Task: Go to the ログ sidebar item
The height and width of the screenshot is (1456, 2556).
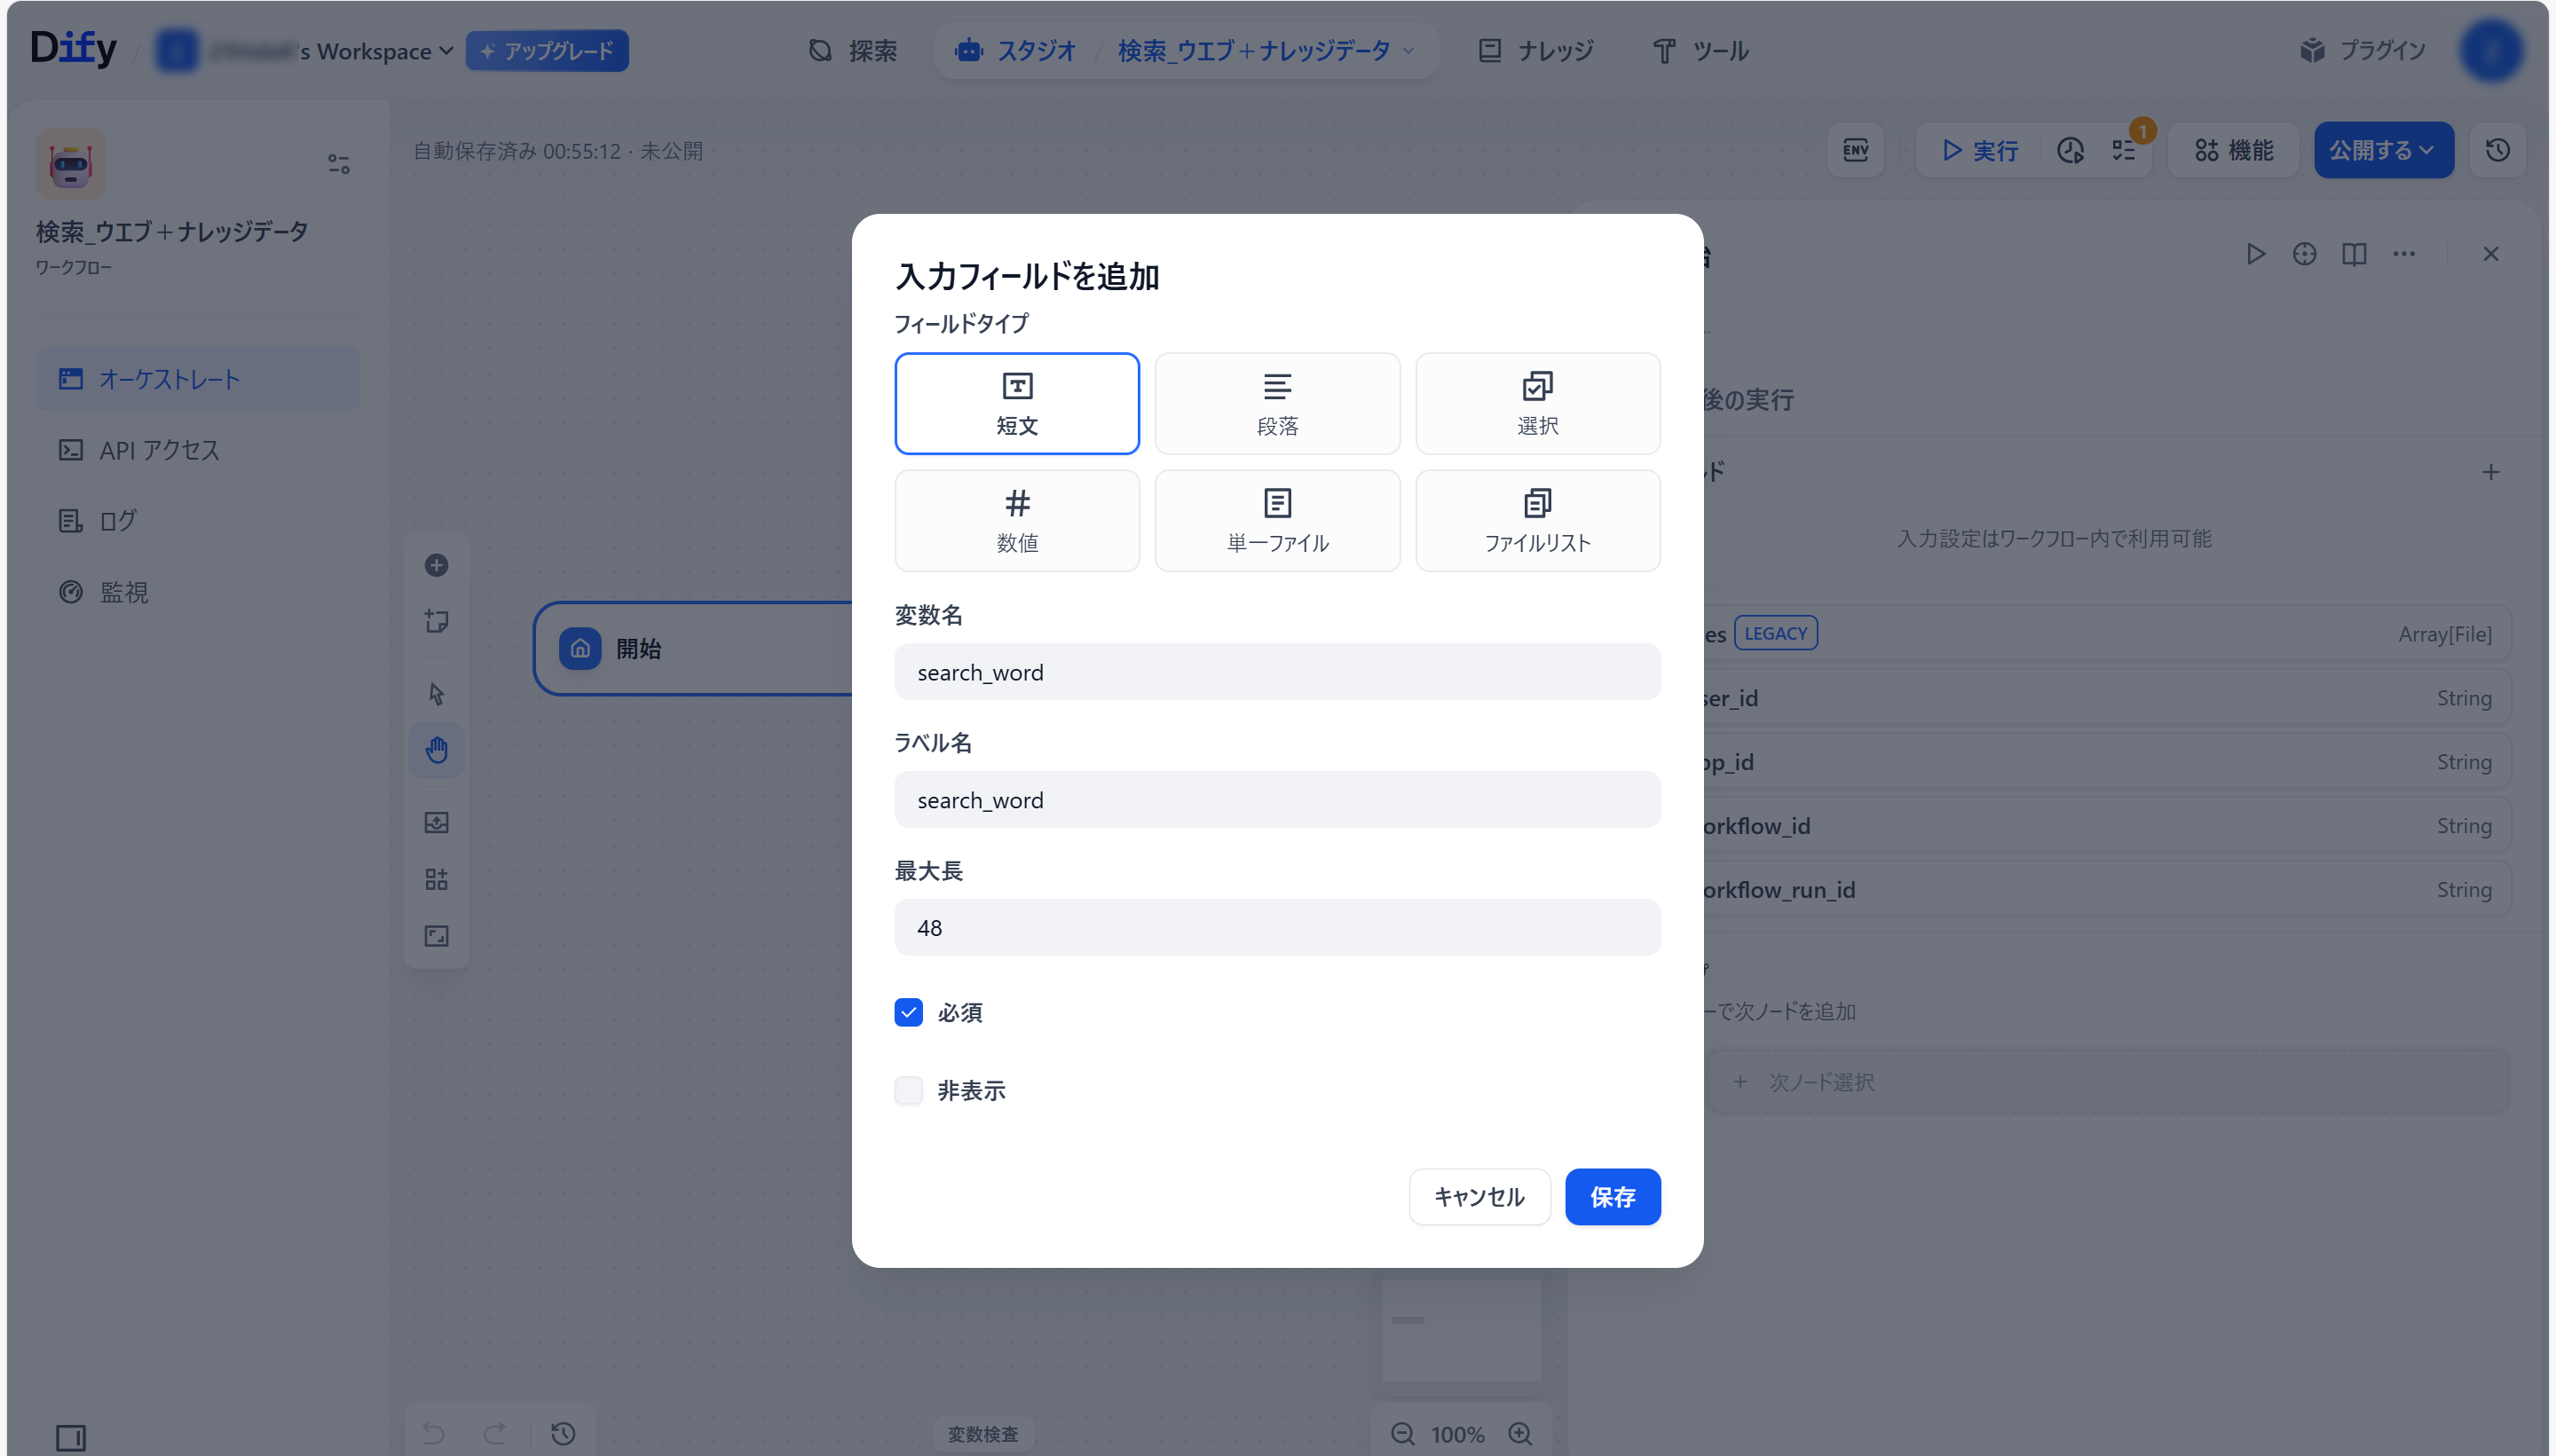Action: point(117,521)
